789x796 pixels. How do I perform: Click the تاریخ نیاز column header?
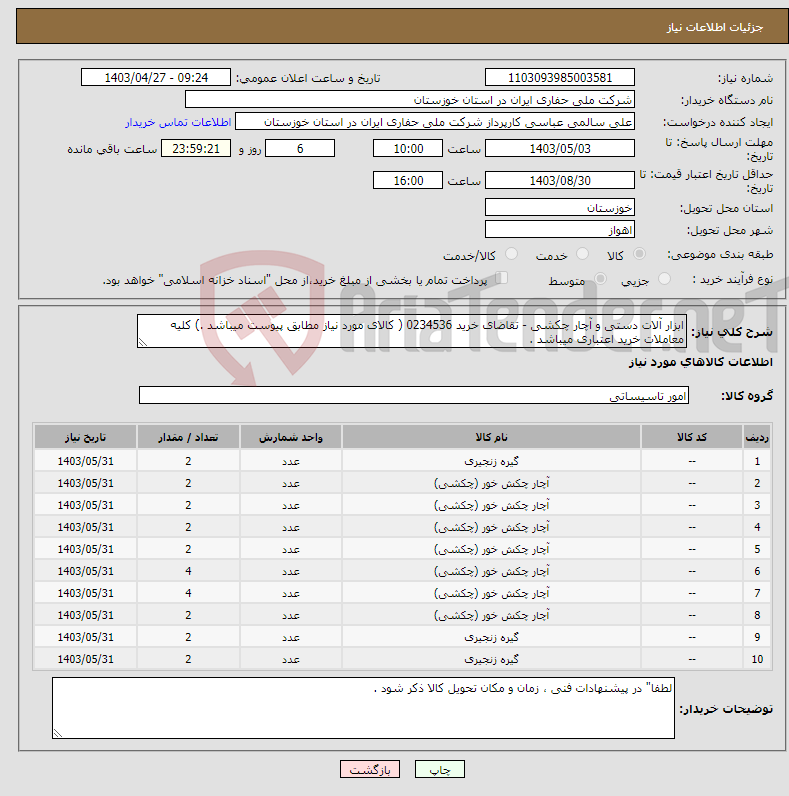(85, 437)
